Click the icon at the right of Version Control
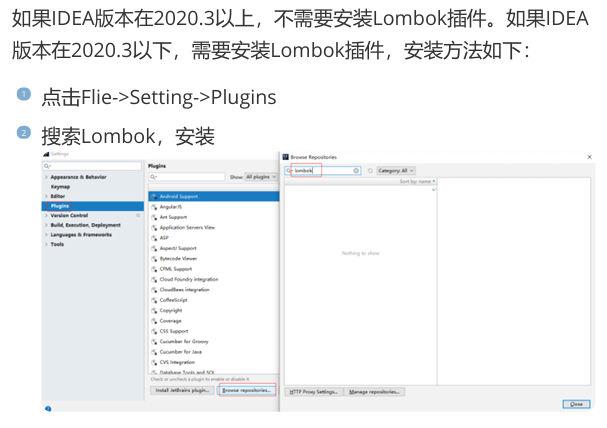 coord(138,216)
